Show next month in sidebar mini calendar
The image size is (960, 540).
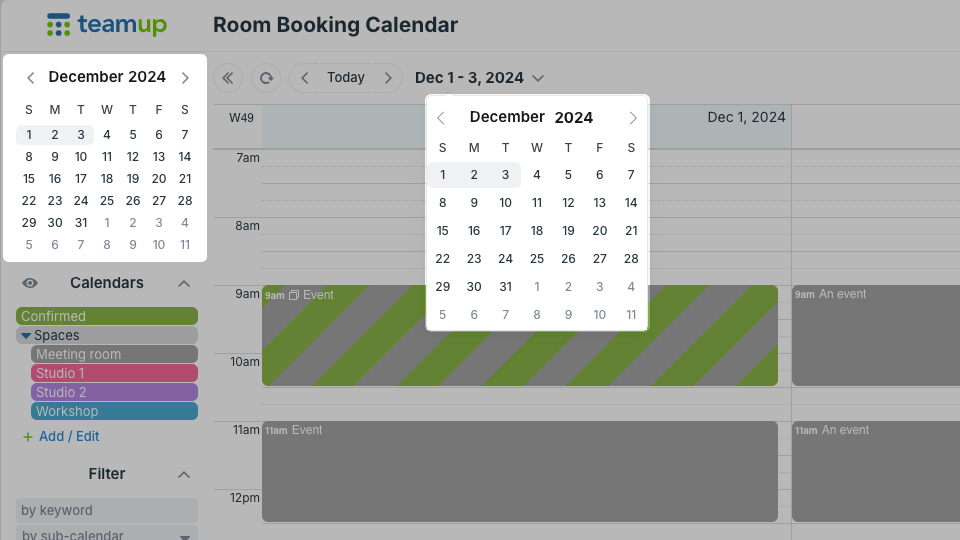click(x=185, y=78)
